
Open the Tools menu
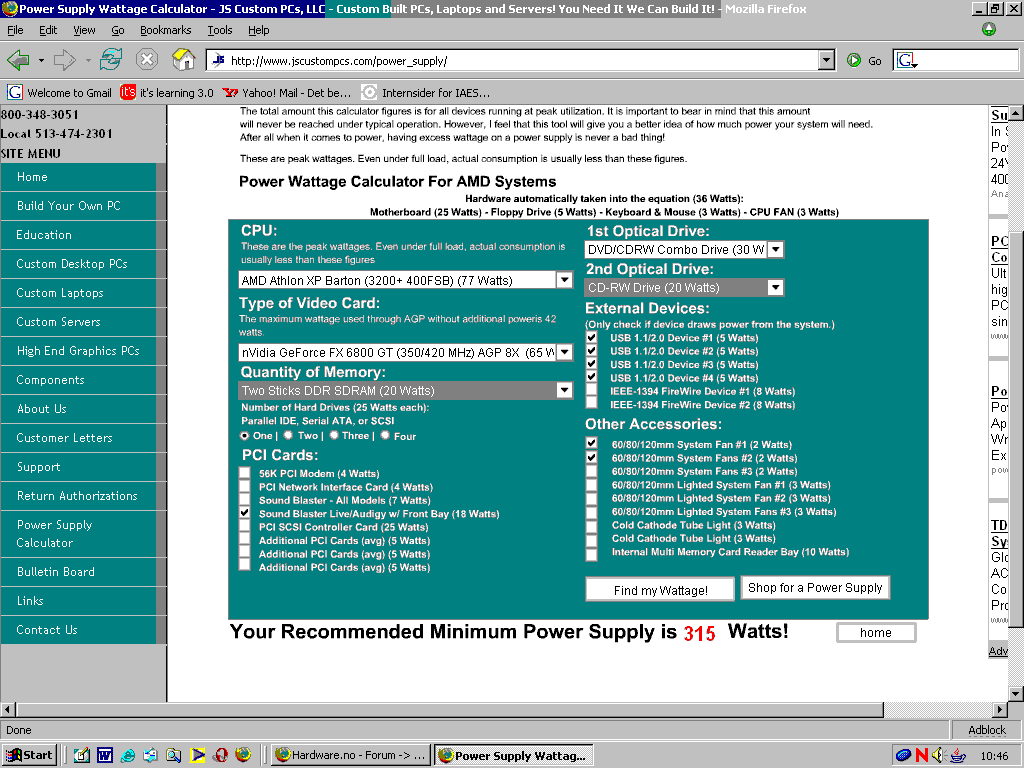(220, 31)
